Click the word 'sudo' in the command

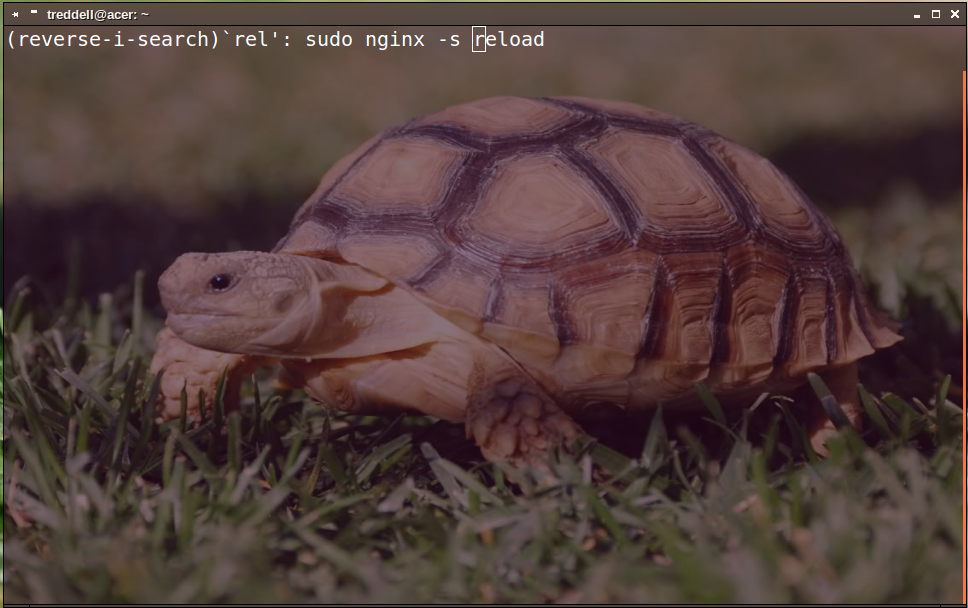point(329,40)
